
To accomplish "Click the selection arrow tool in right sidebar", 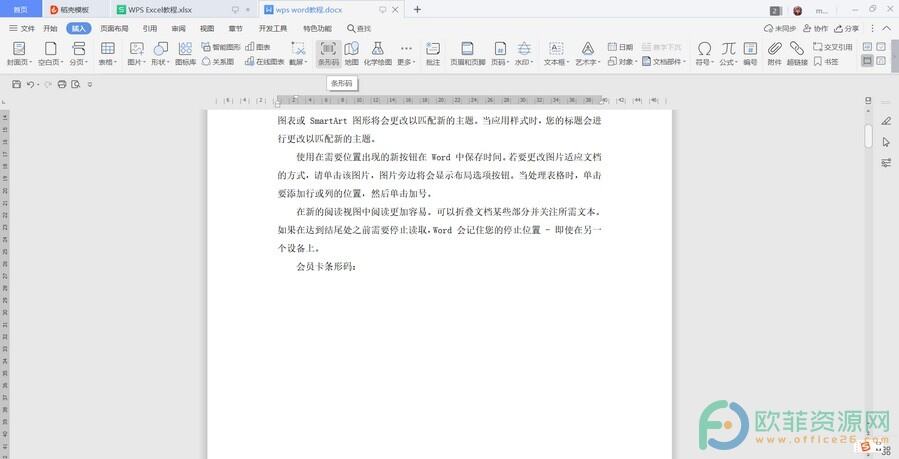I will click(886, 142).
